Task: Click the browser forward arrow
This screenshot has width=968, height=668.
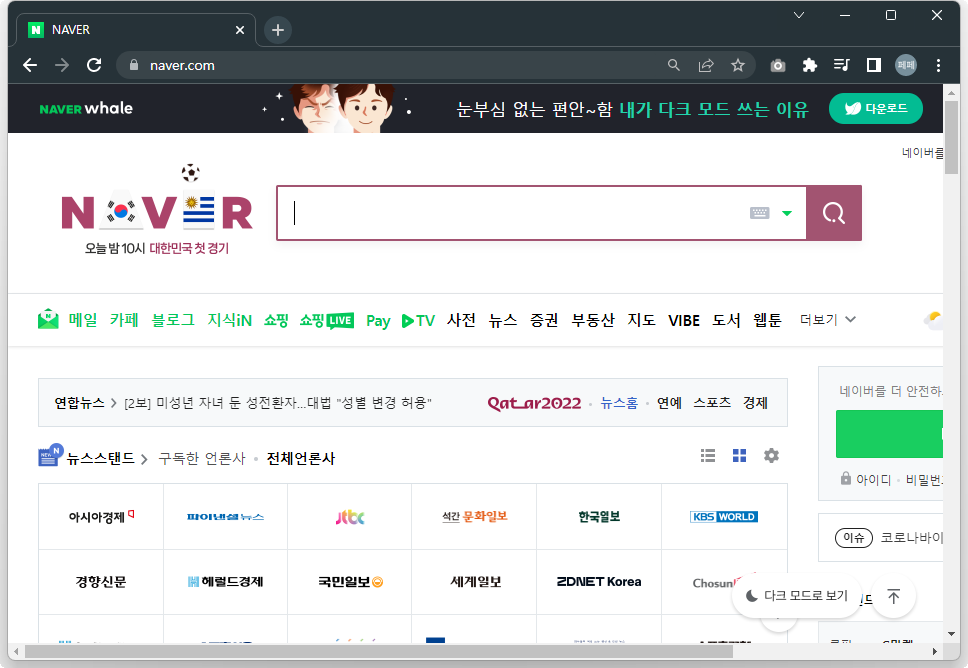Action: click(62, 65)
